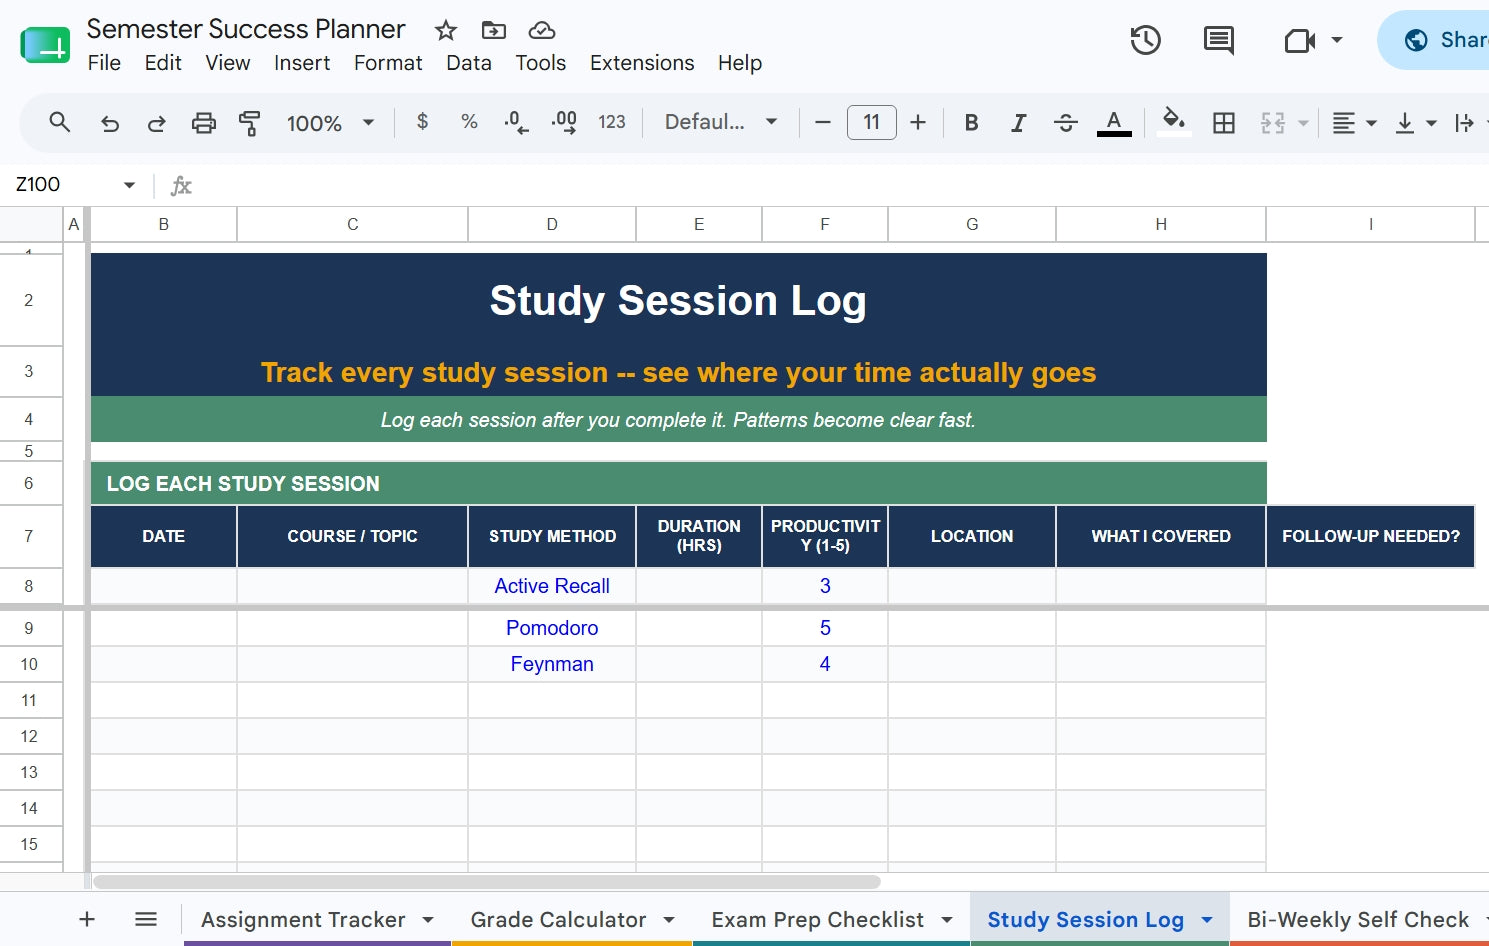
Task: Click the Name box showing Z100
Action: (62, 185)
